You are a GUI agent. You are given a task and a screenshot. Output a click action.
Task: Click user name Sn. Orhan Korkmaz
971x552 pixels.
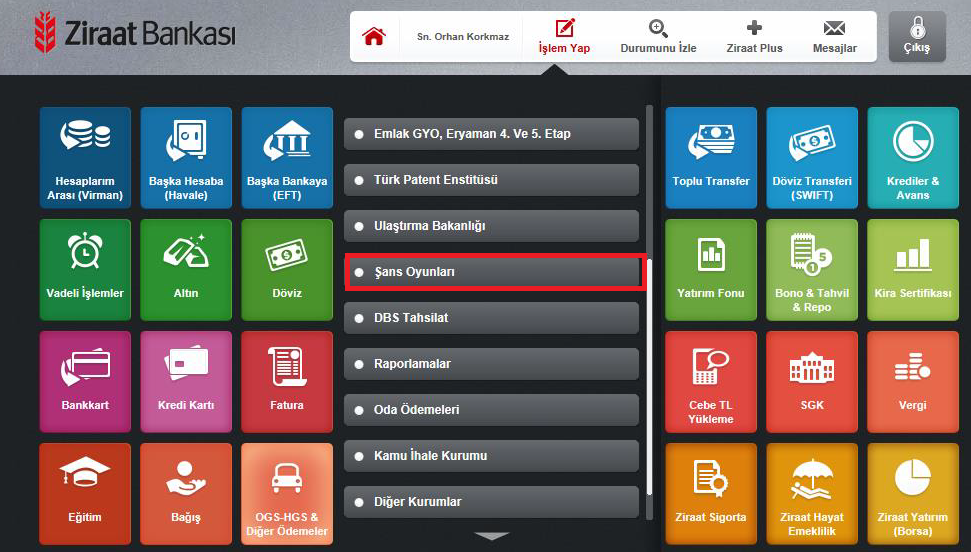tap(463, 37)
